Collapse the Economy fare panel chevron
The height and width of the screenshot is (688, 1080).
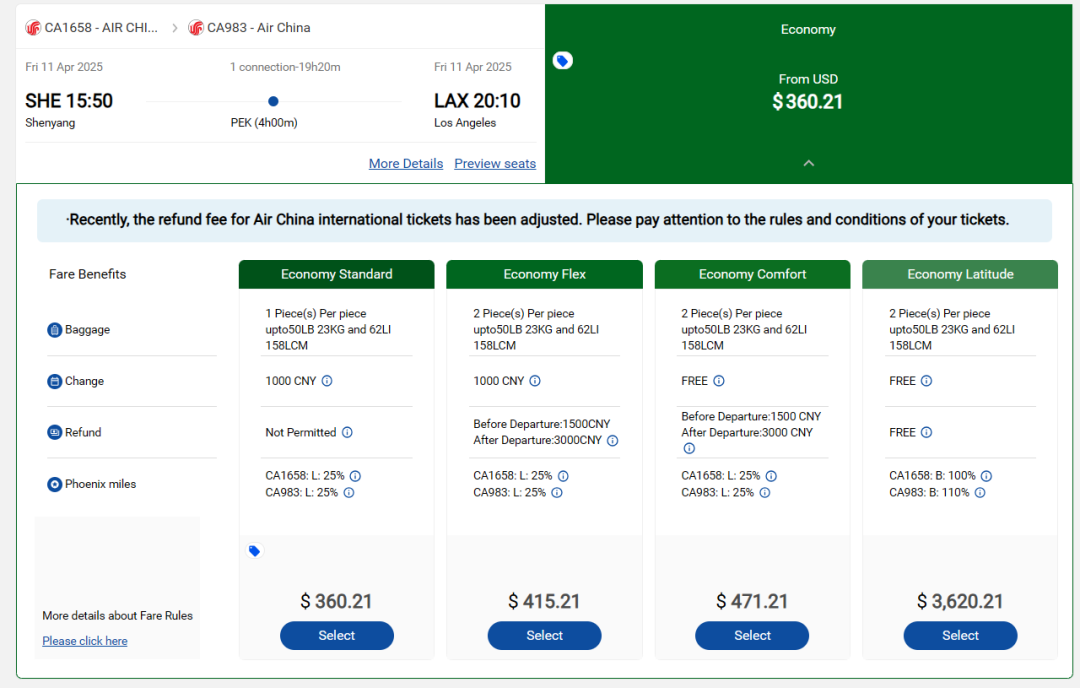pyautogui.click(x=809, y=163)
